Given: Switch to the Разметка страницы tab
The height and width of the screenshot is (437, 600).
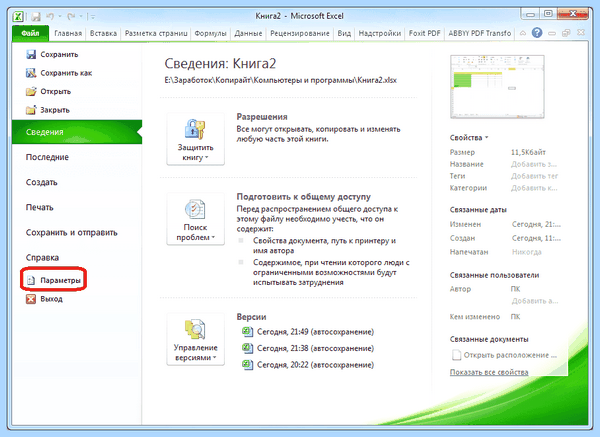Looking at the screenshot, I should [156, 33].
